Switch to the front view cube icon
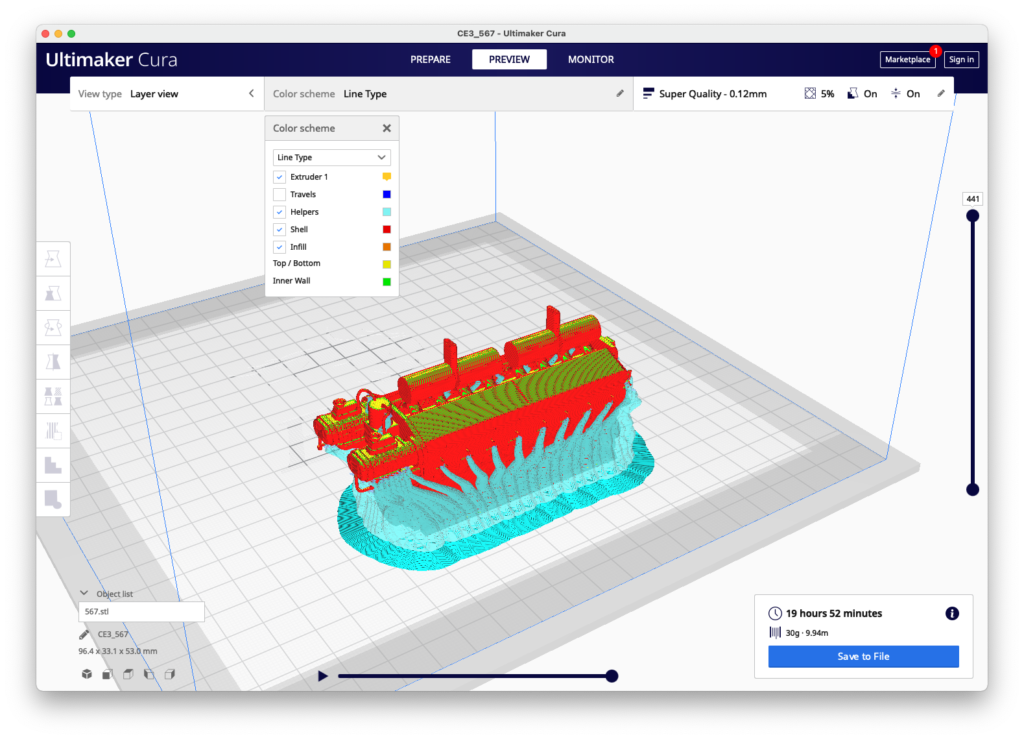1024x739 pixels. point(108,674)
